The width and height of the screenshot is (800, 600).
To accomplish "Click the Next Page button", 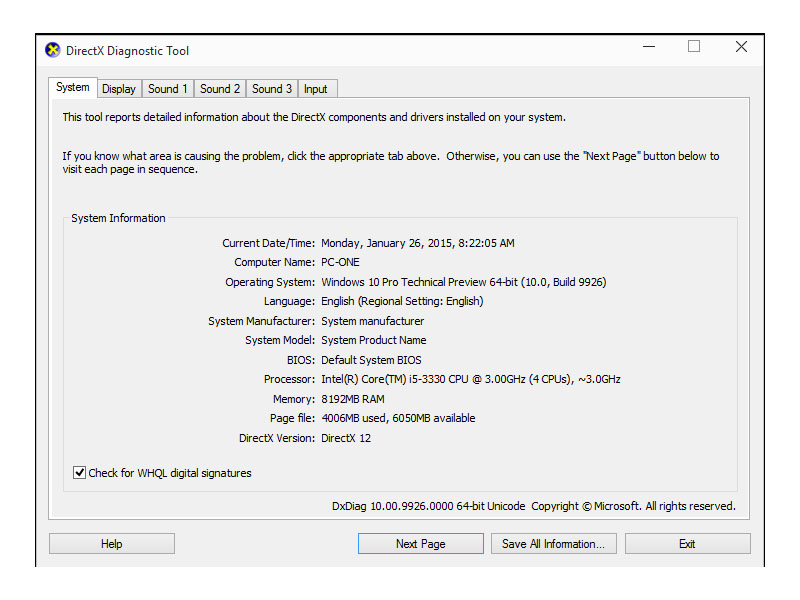I will tap(420, 543).
